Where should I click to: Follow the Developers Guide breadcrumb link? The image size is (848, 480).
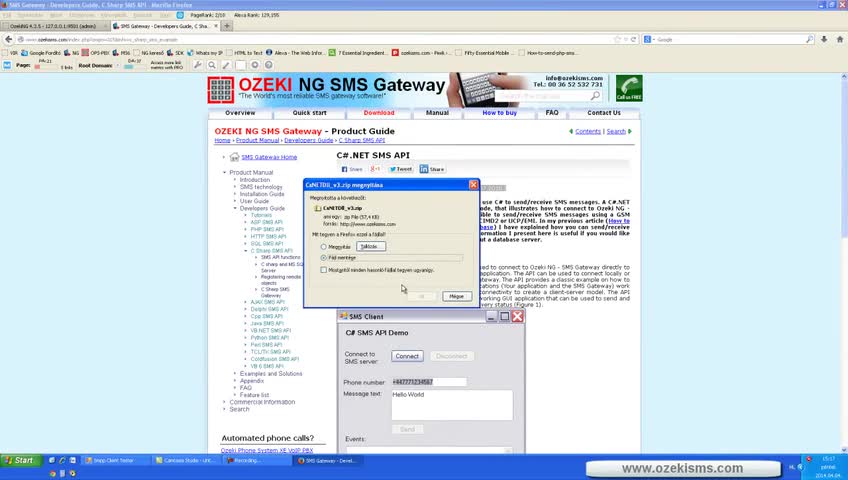coord(309,140)
